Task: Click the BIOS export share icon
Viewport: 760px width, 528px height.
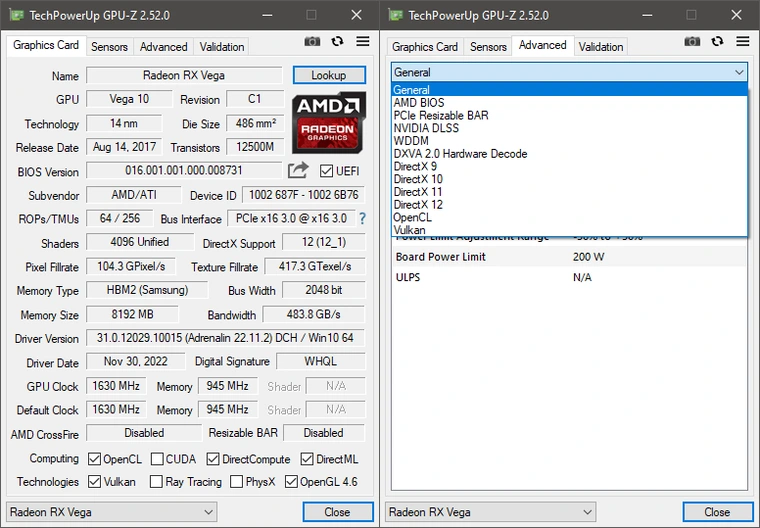Action: click(298, 170)
